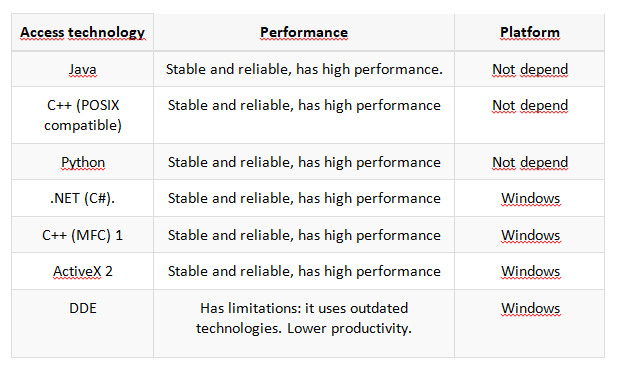The image size is (620, 366).
Task: Click performance text in the Python row
Action: coord(304,162)
